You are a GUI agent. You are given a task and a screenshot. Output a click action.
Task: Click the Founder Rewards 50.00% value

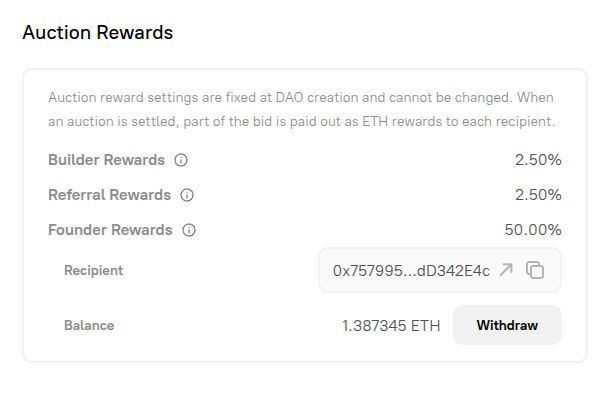tap(533, 230)
